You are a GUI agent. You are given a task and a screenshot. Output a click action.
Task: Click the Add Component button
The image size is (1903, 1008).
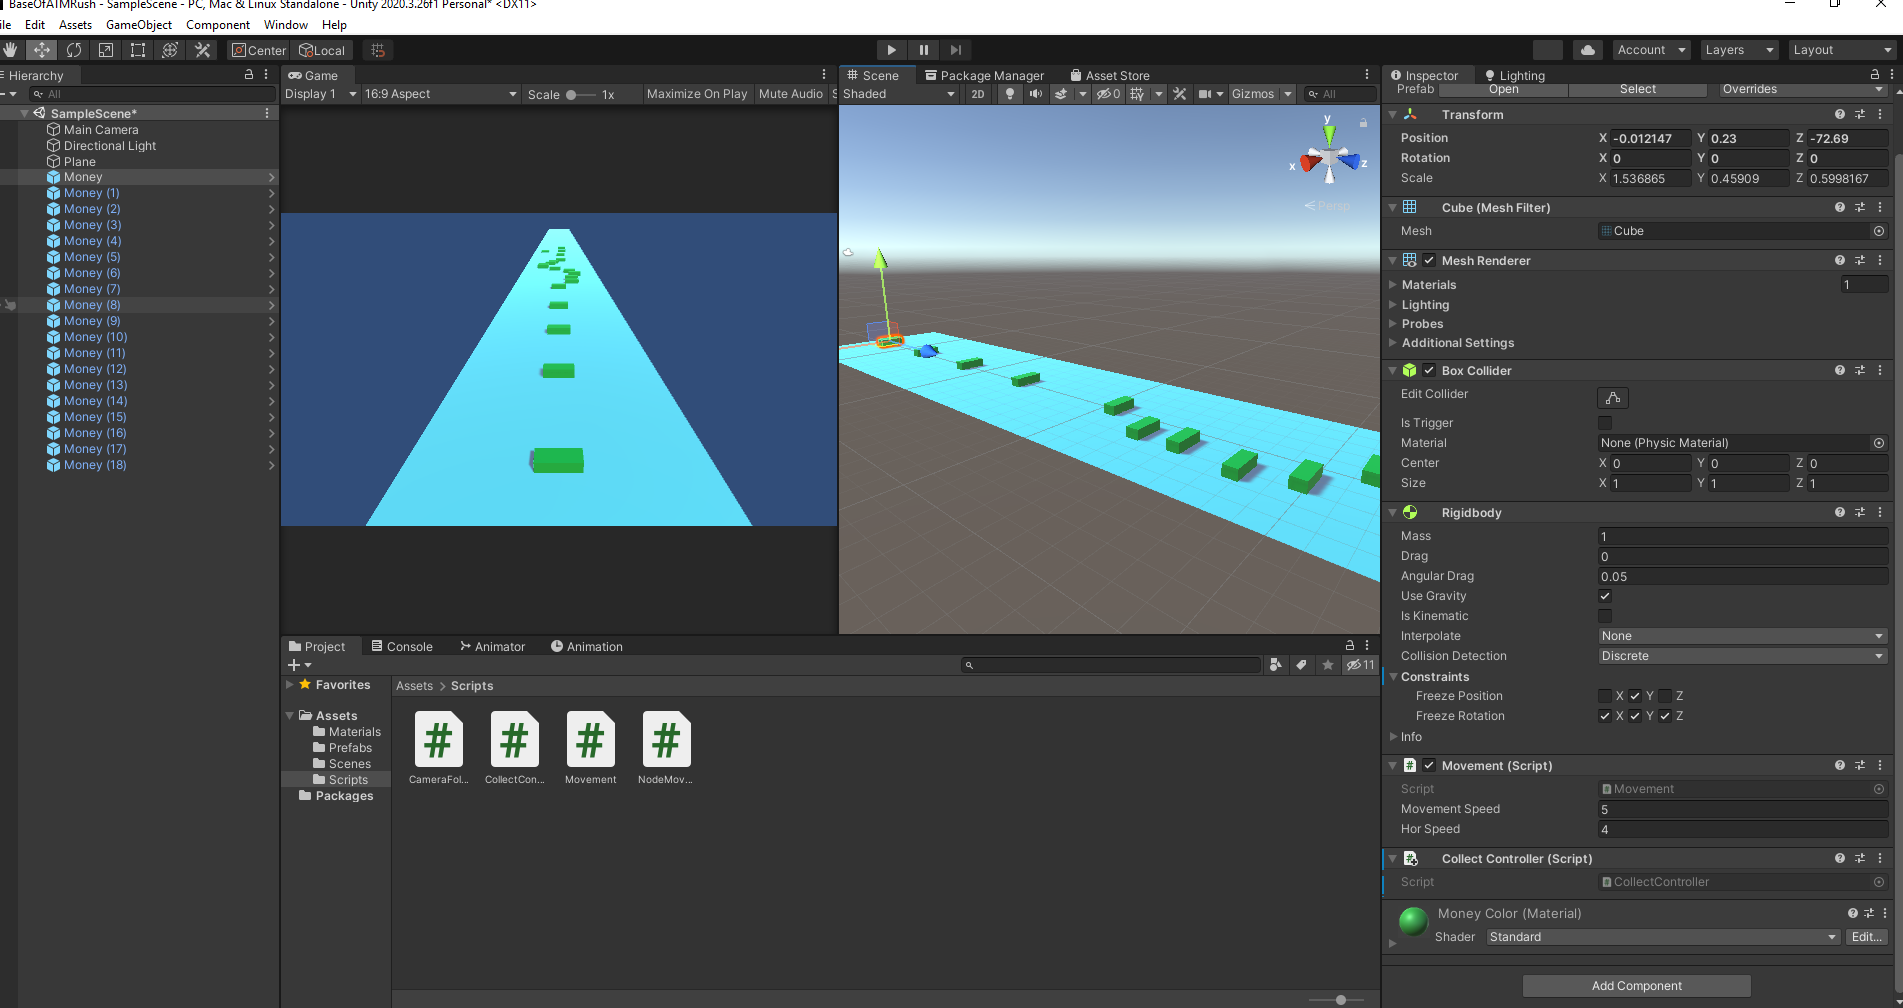pos(1636,985)
